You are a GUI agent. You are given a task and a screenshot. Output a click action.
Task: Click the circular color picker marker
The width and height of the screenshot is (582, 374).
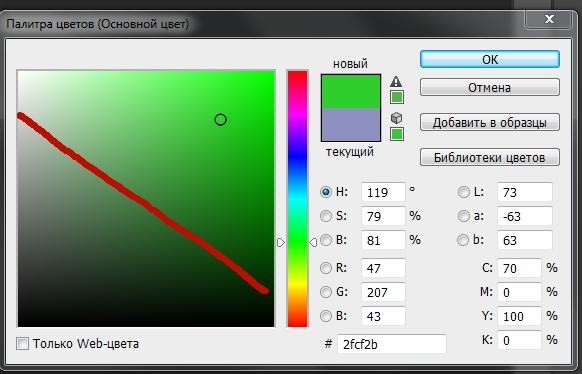click(220, 119)
